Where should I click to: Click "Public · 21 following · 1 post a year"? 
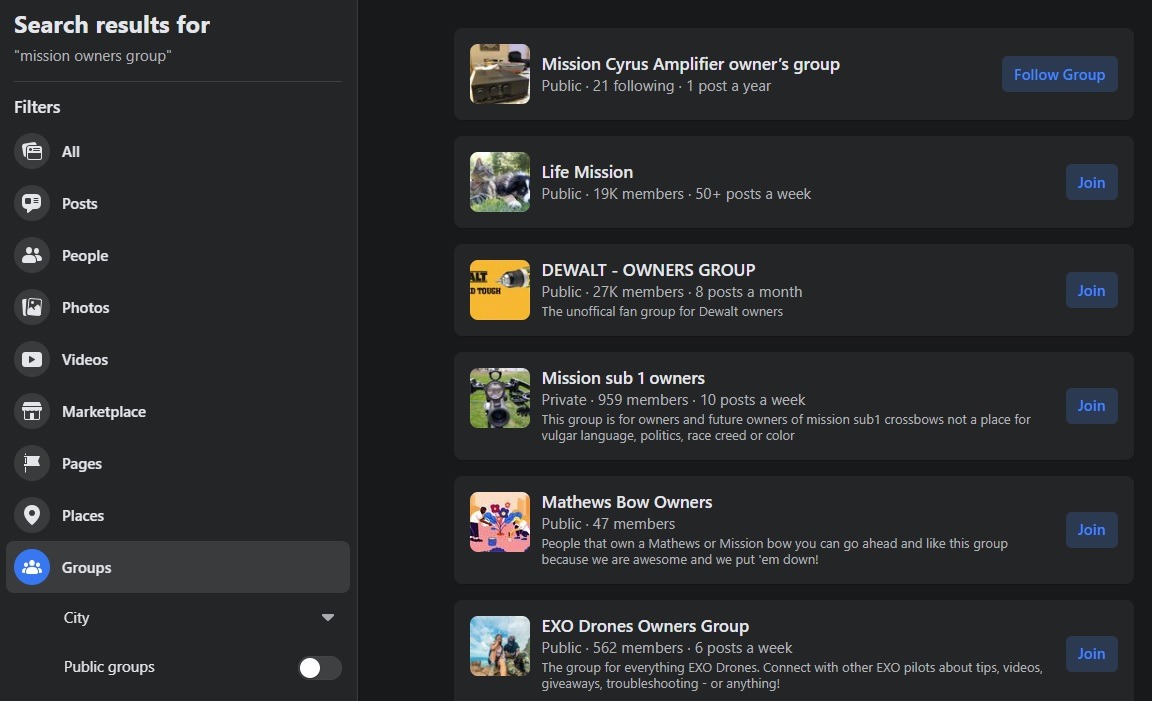[656, 86]
